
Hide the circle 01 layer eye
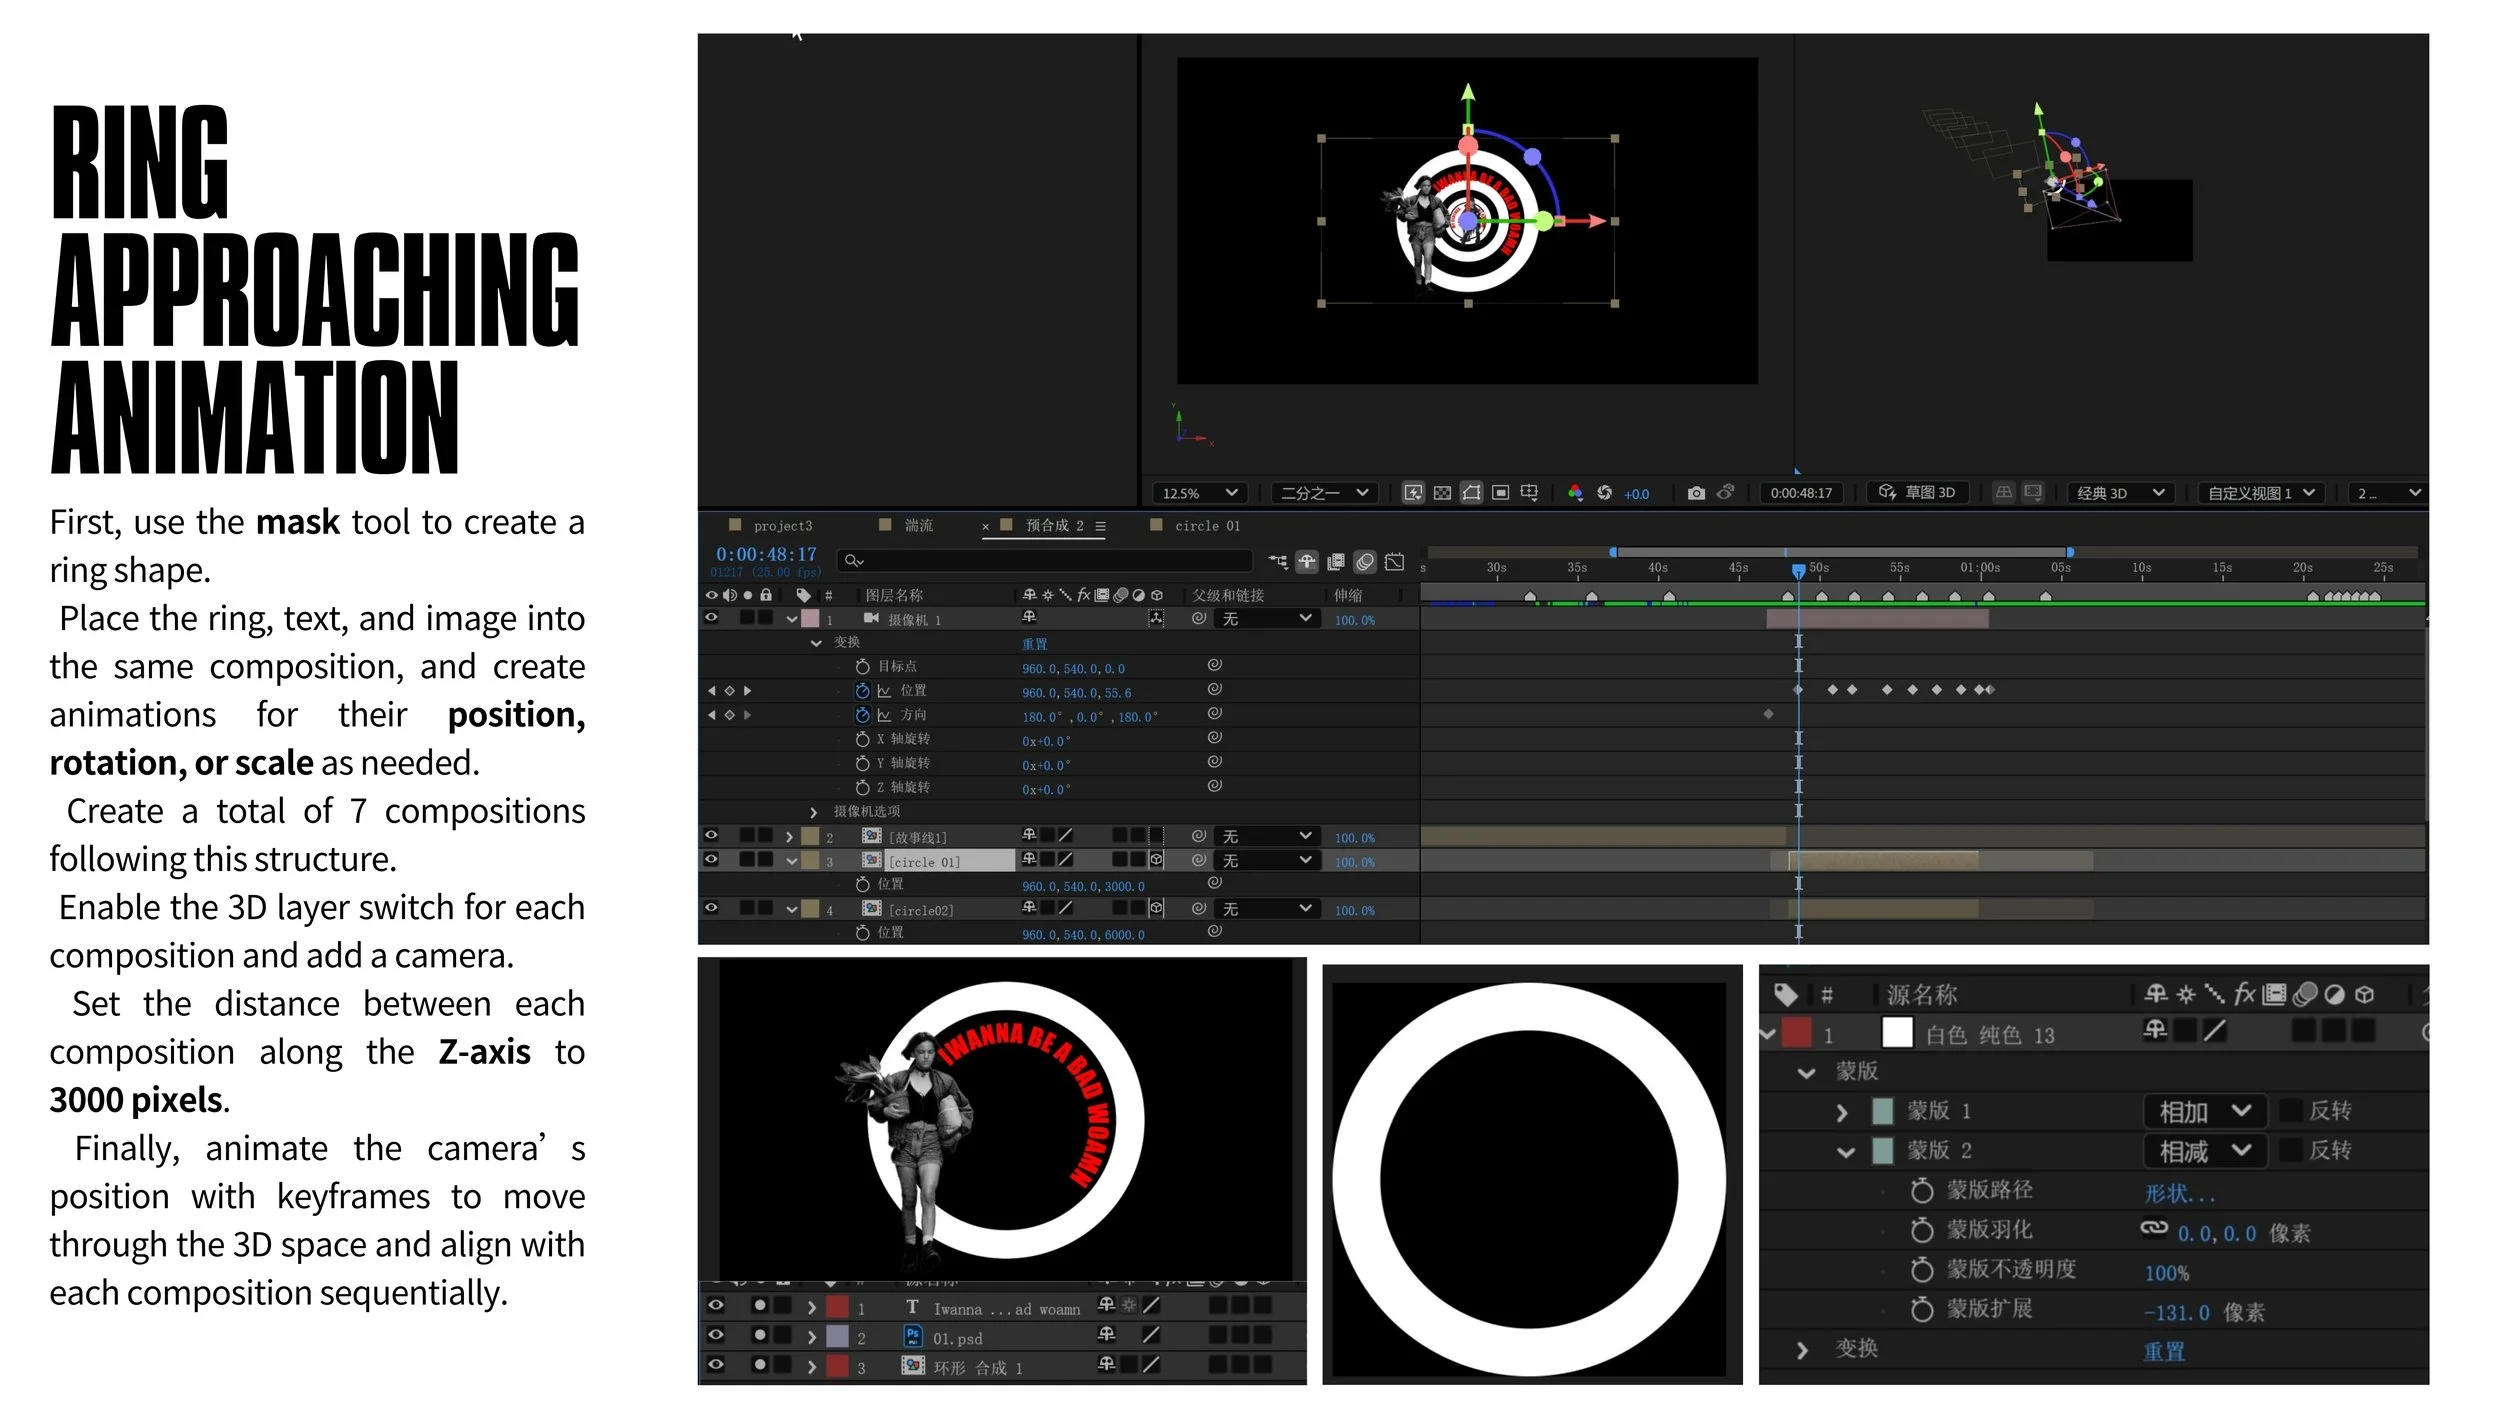click(x=711, y=860)
